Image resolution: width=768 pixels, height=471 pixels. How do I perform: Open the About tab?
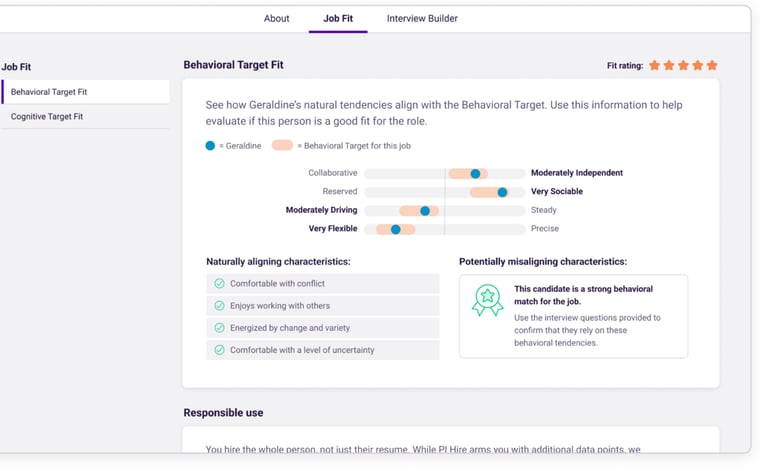click(x=276, y=18)
